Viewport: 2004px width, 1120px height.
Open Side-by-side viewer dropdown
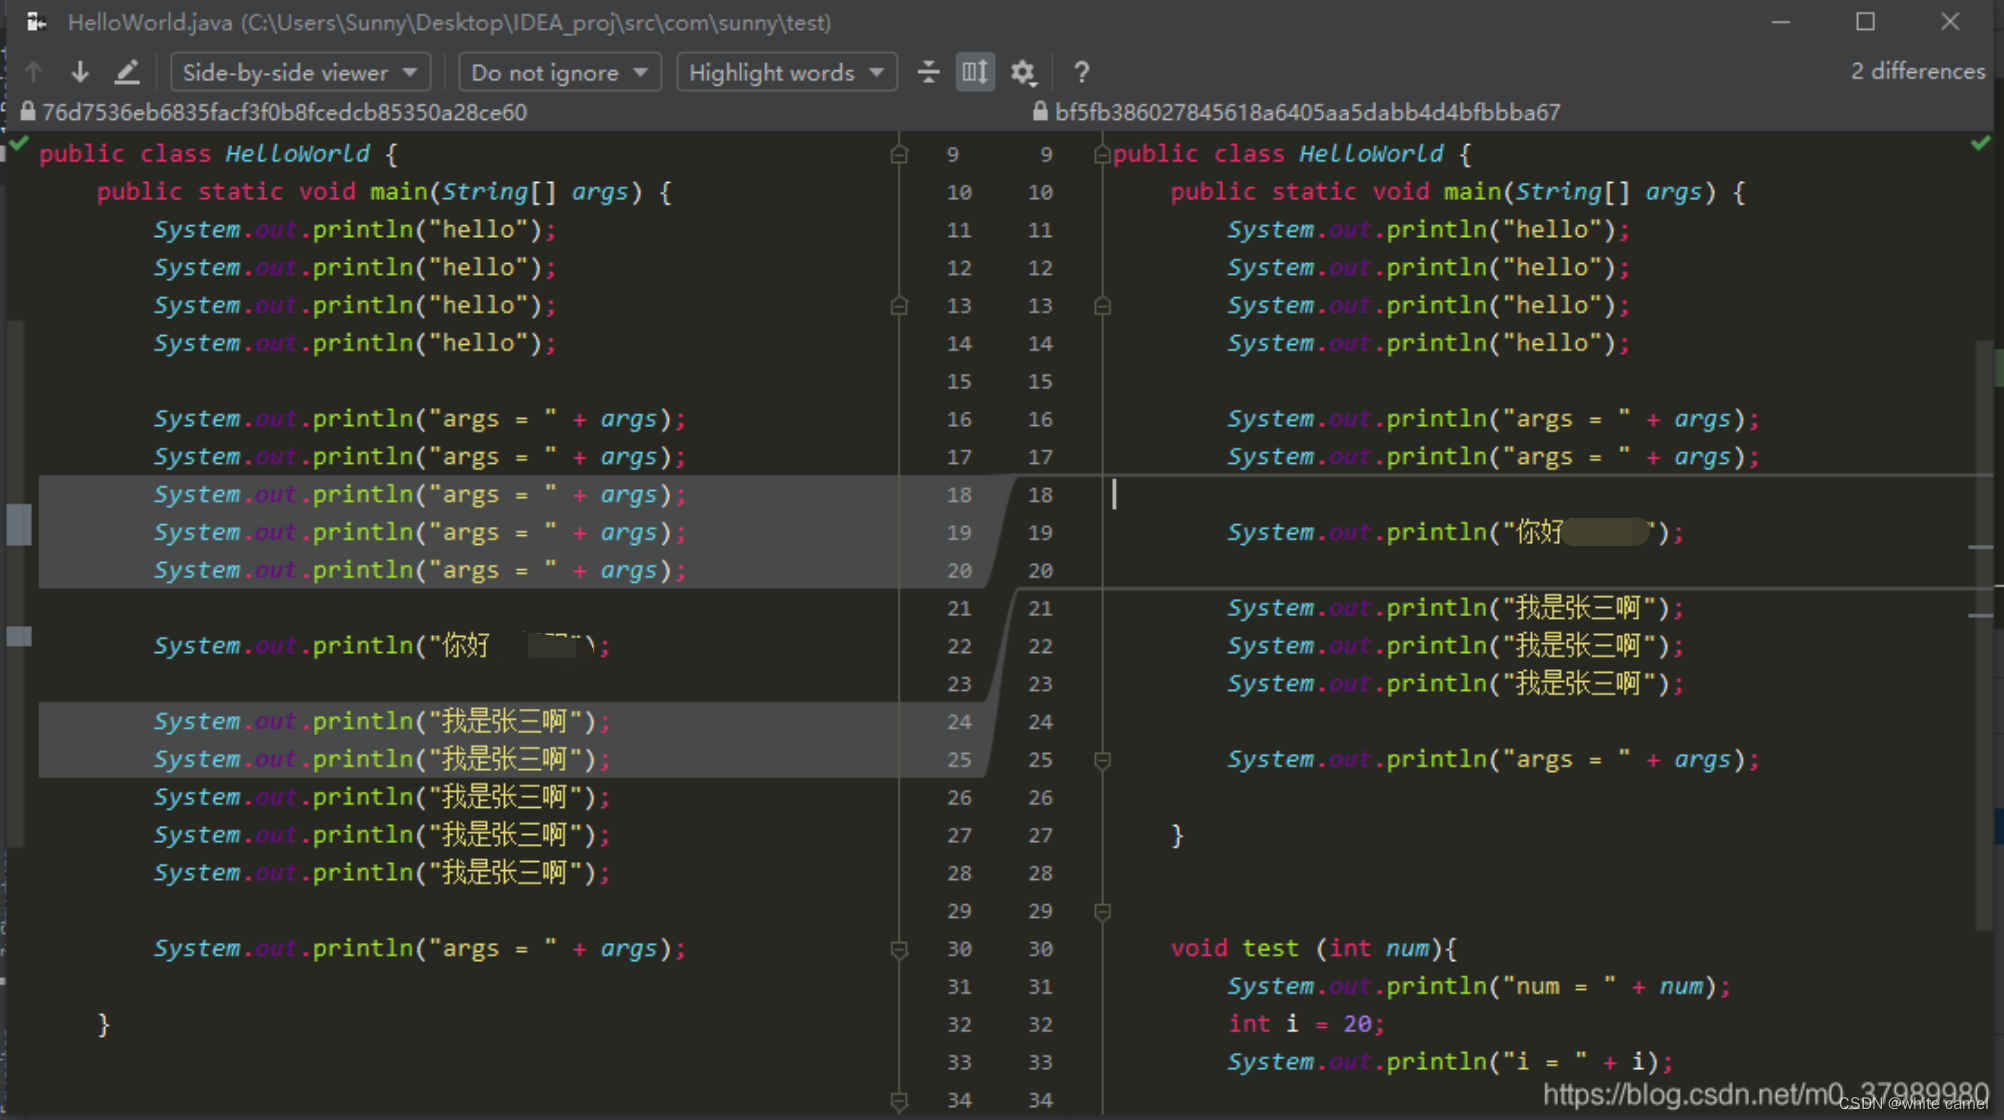pos(299,72)
